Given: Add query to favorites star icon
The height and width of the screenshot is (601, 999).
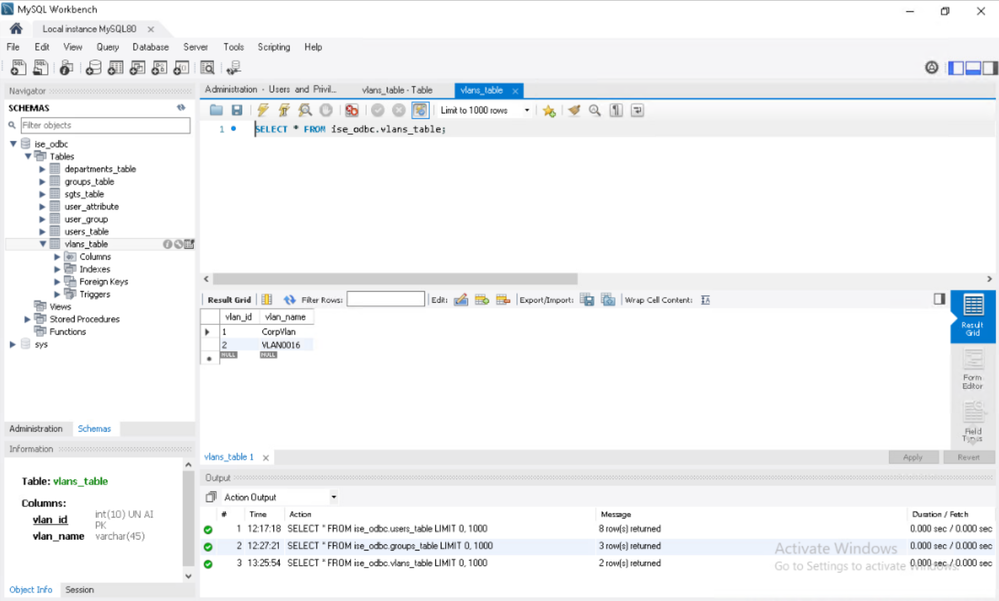Looking at the screenshot, I should click(549, 110).
